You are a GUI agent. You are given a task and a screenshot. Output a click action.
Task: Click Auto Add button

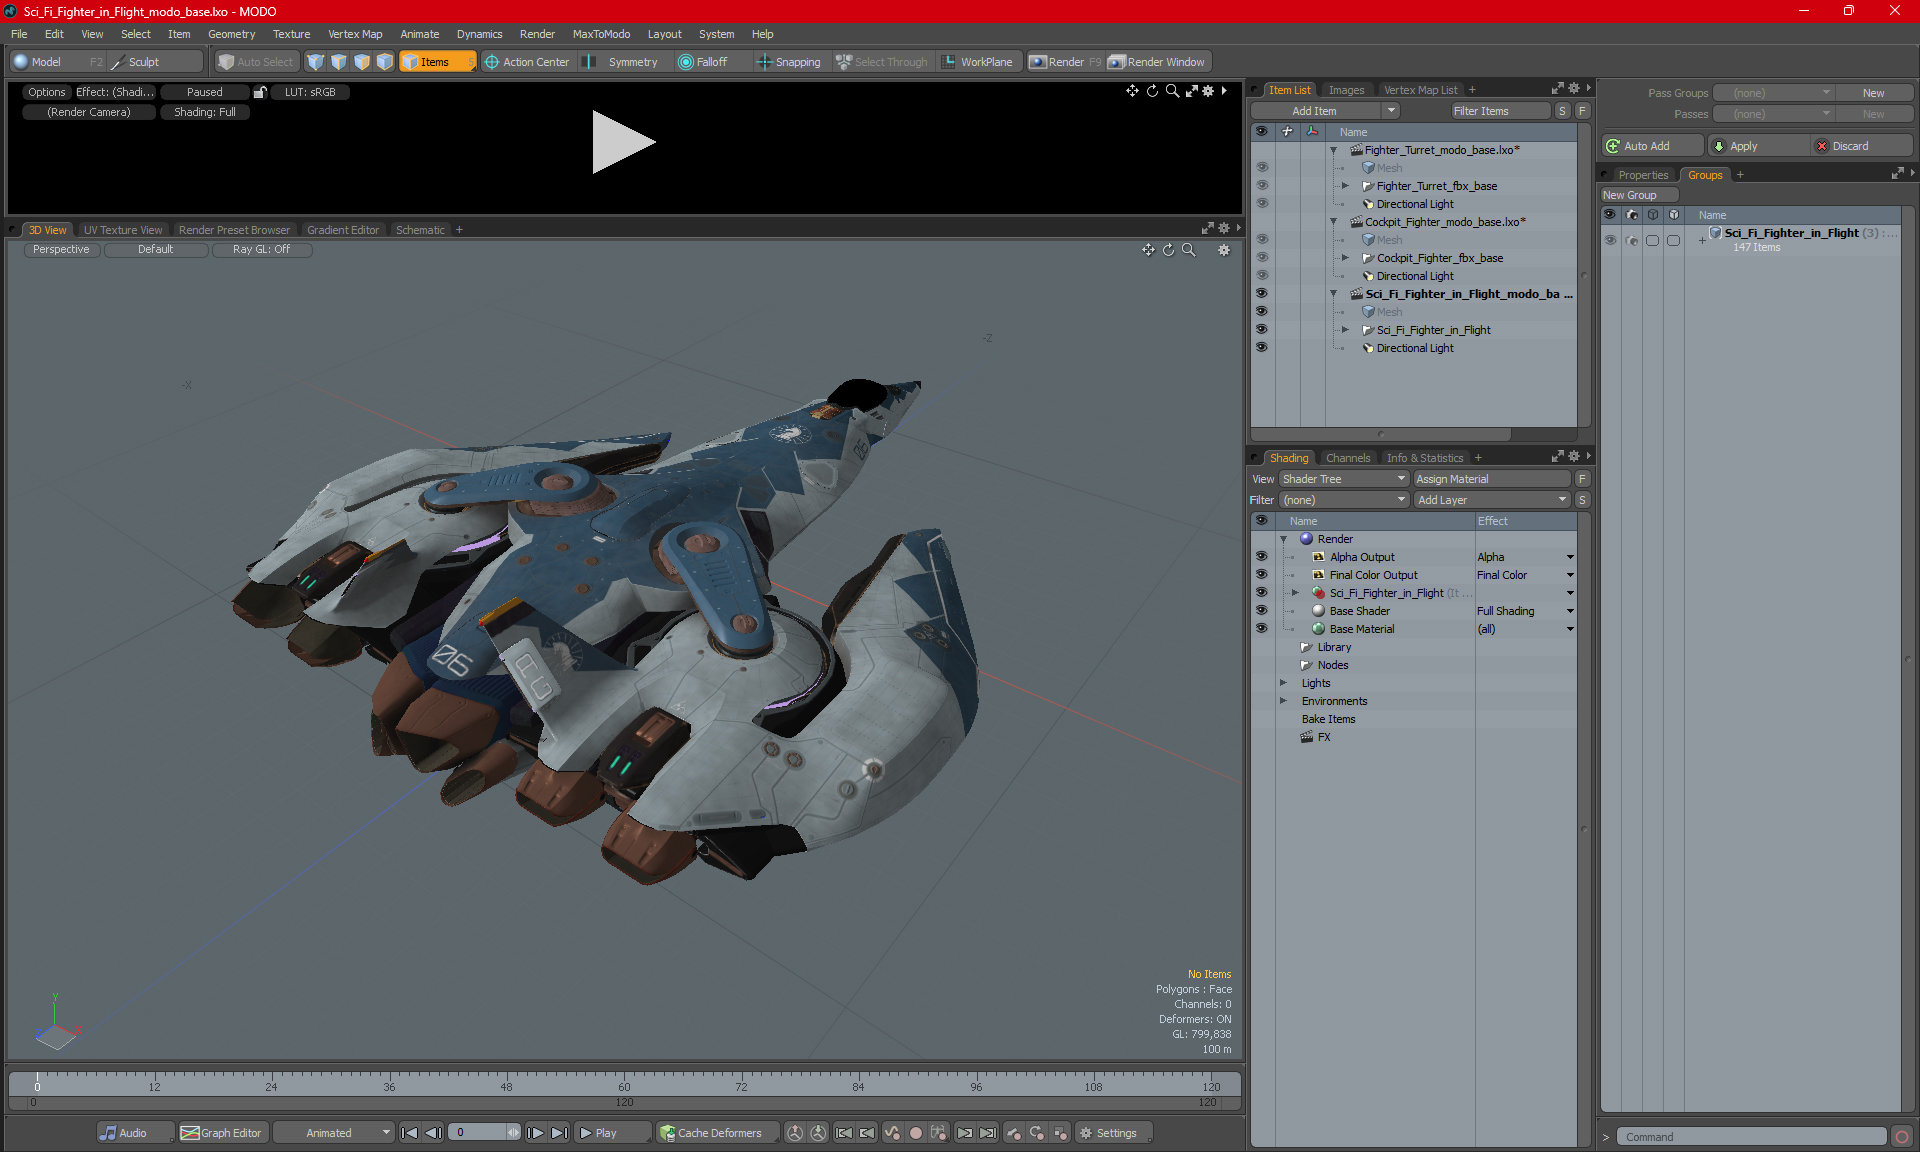1652,146
